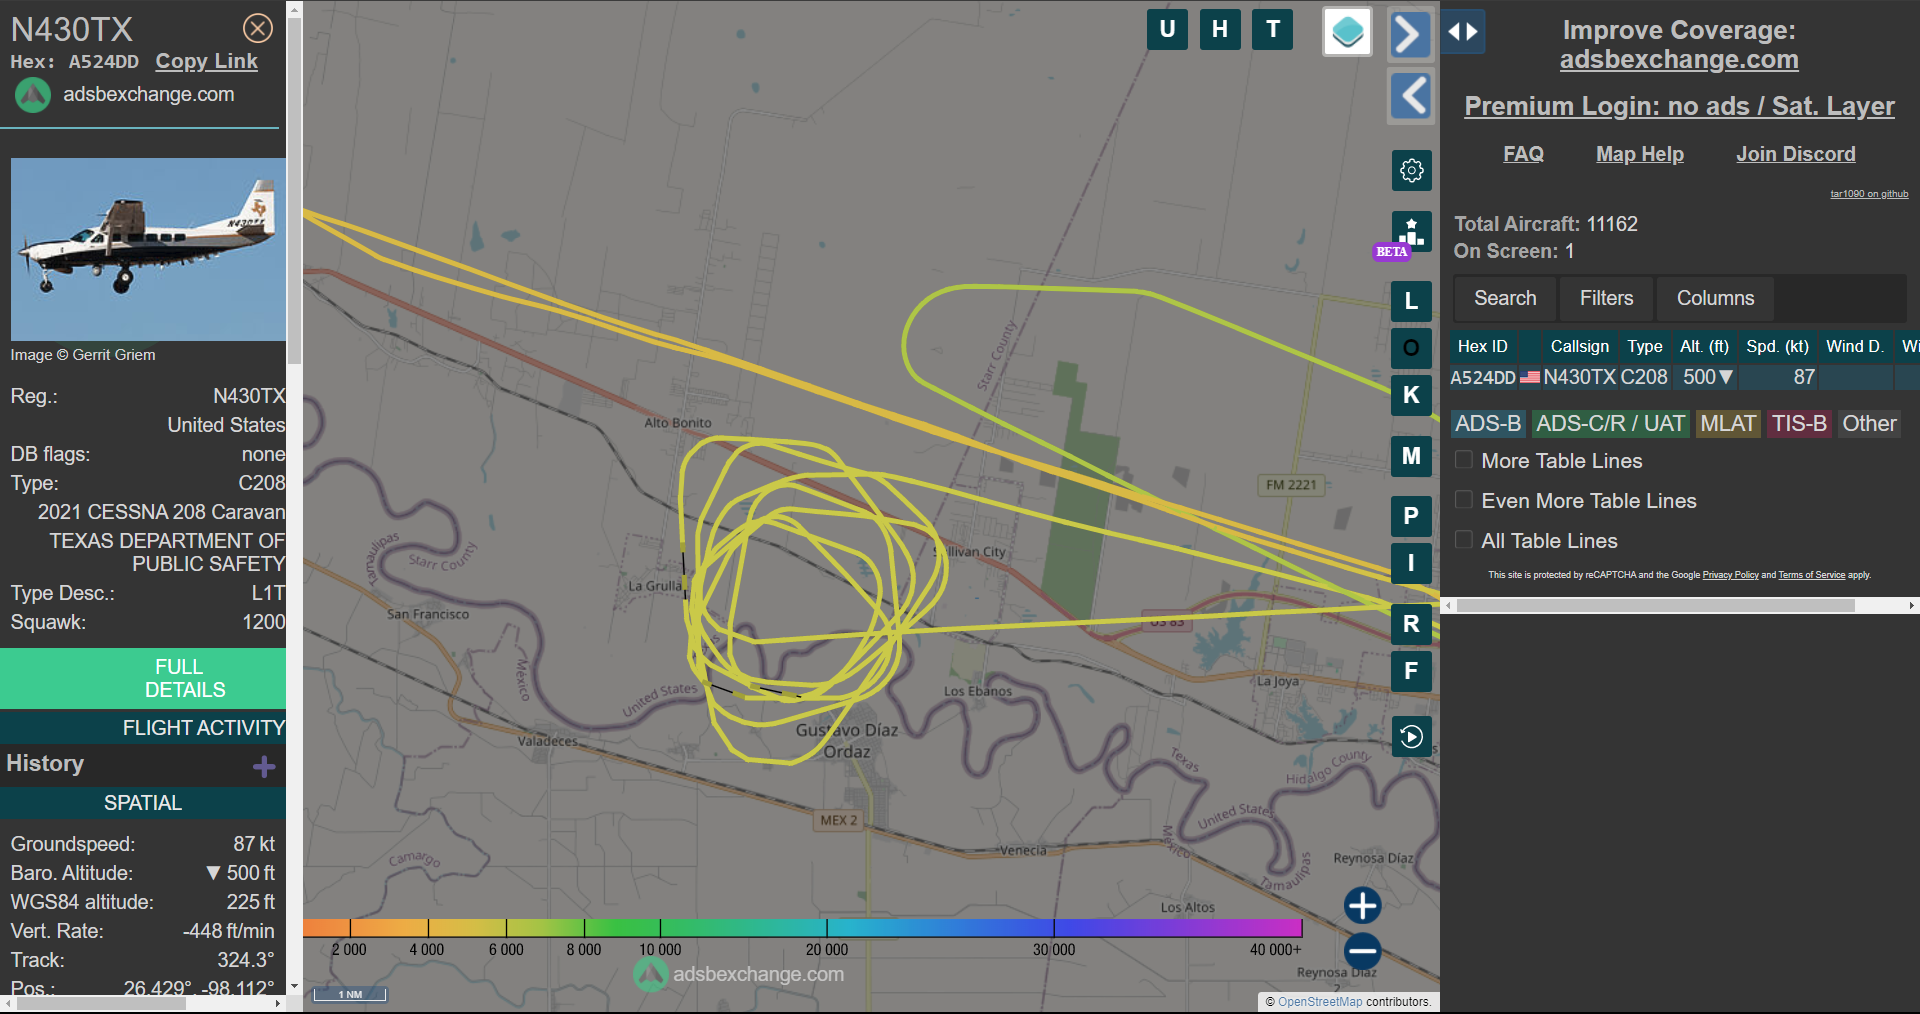The height and width of the screenshot is (1014, 1920).
Task: Open the Map Help link
Action: click(x=1640, y=154)
